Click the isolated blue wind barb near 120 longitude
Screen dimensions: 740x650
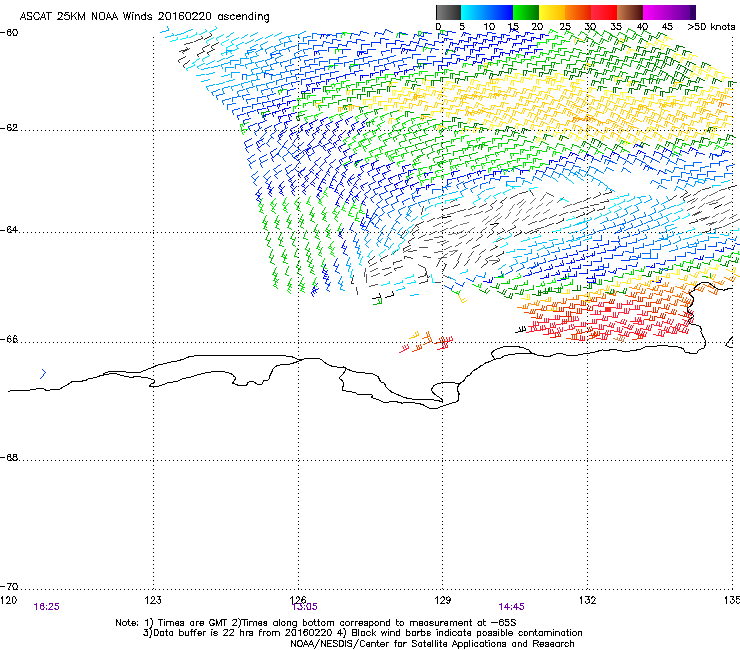coord(43,374)
